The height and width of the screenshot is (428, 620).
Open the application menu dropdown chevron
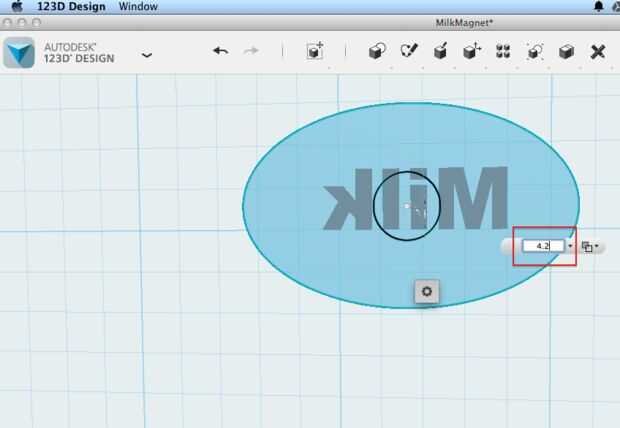[x=147, y=55]
